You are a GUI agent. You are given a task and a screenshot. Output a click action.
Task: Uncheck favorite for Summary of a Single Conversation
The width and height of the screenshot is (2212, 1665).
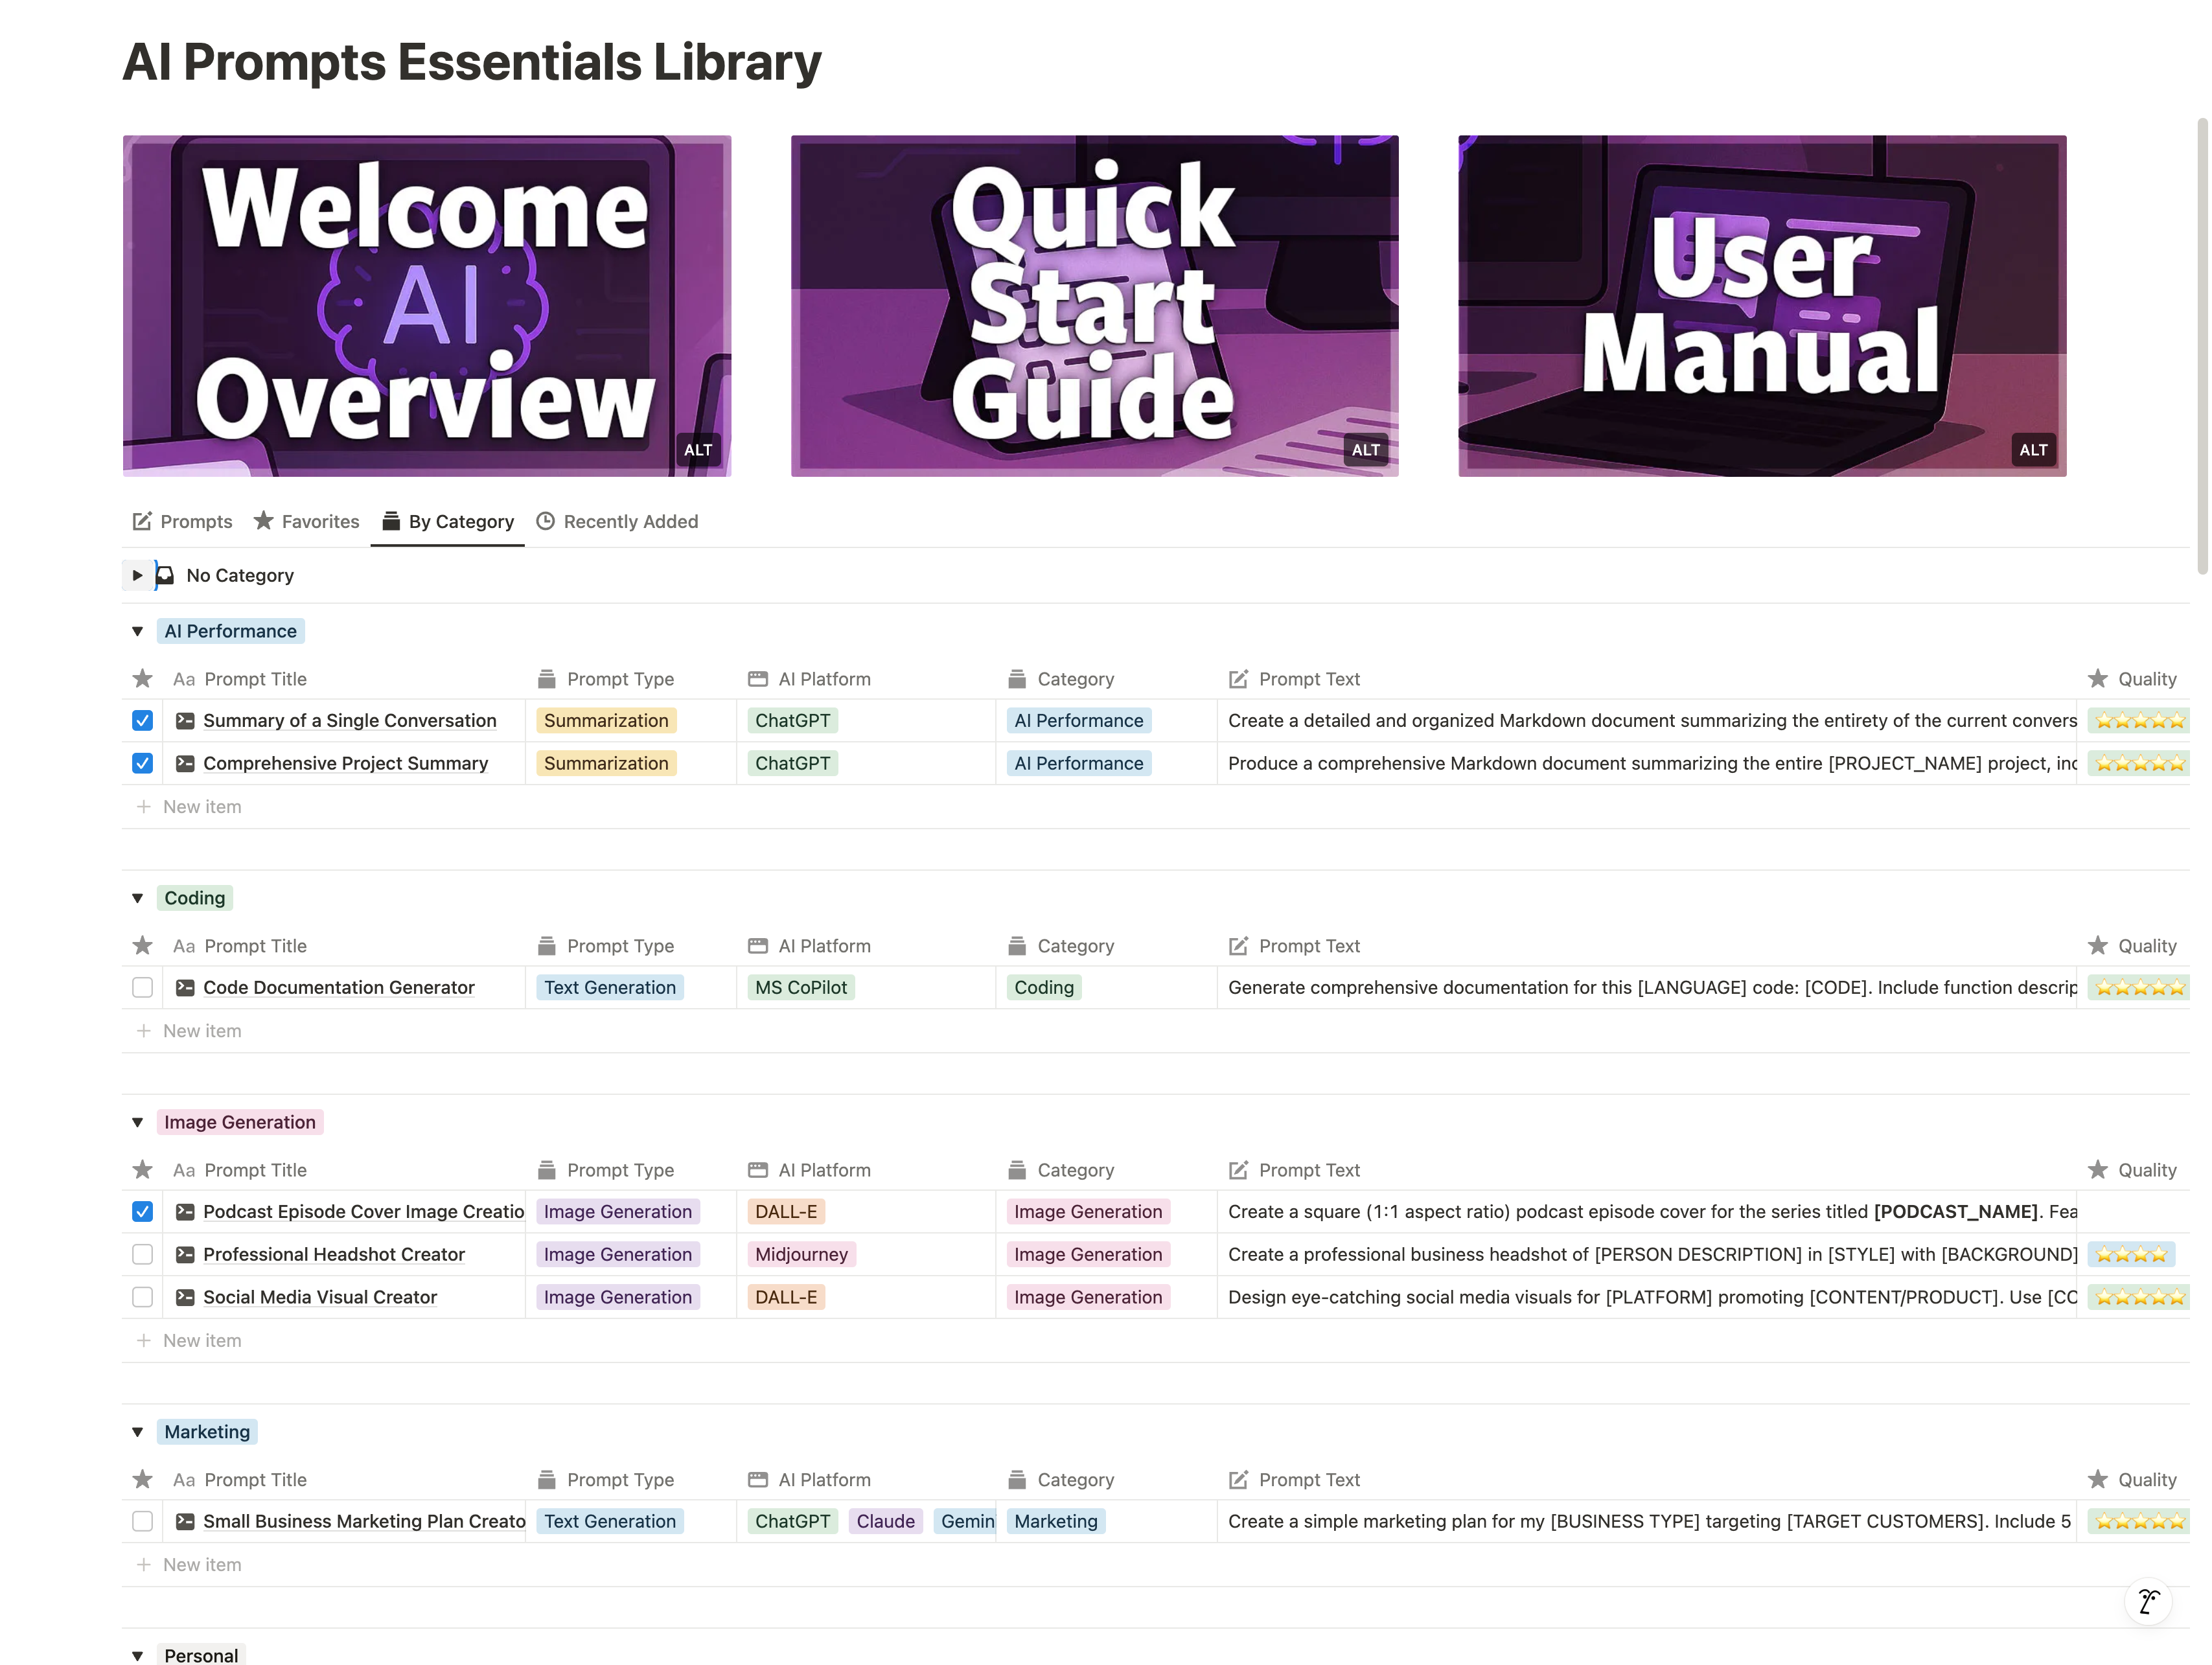click(143, 720)
